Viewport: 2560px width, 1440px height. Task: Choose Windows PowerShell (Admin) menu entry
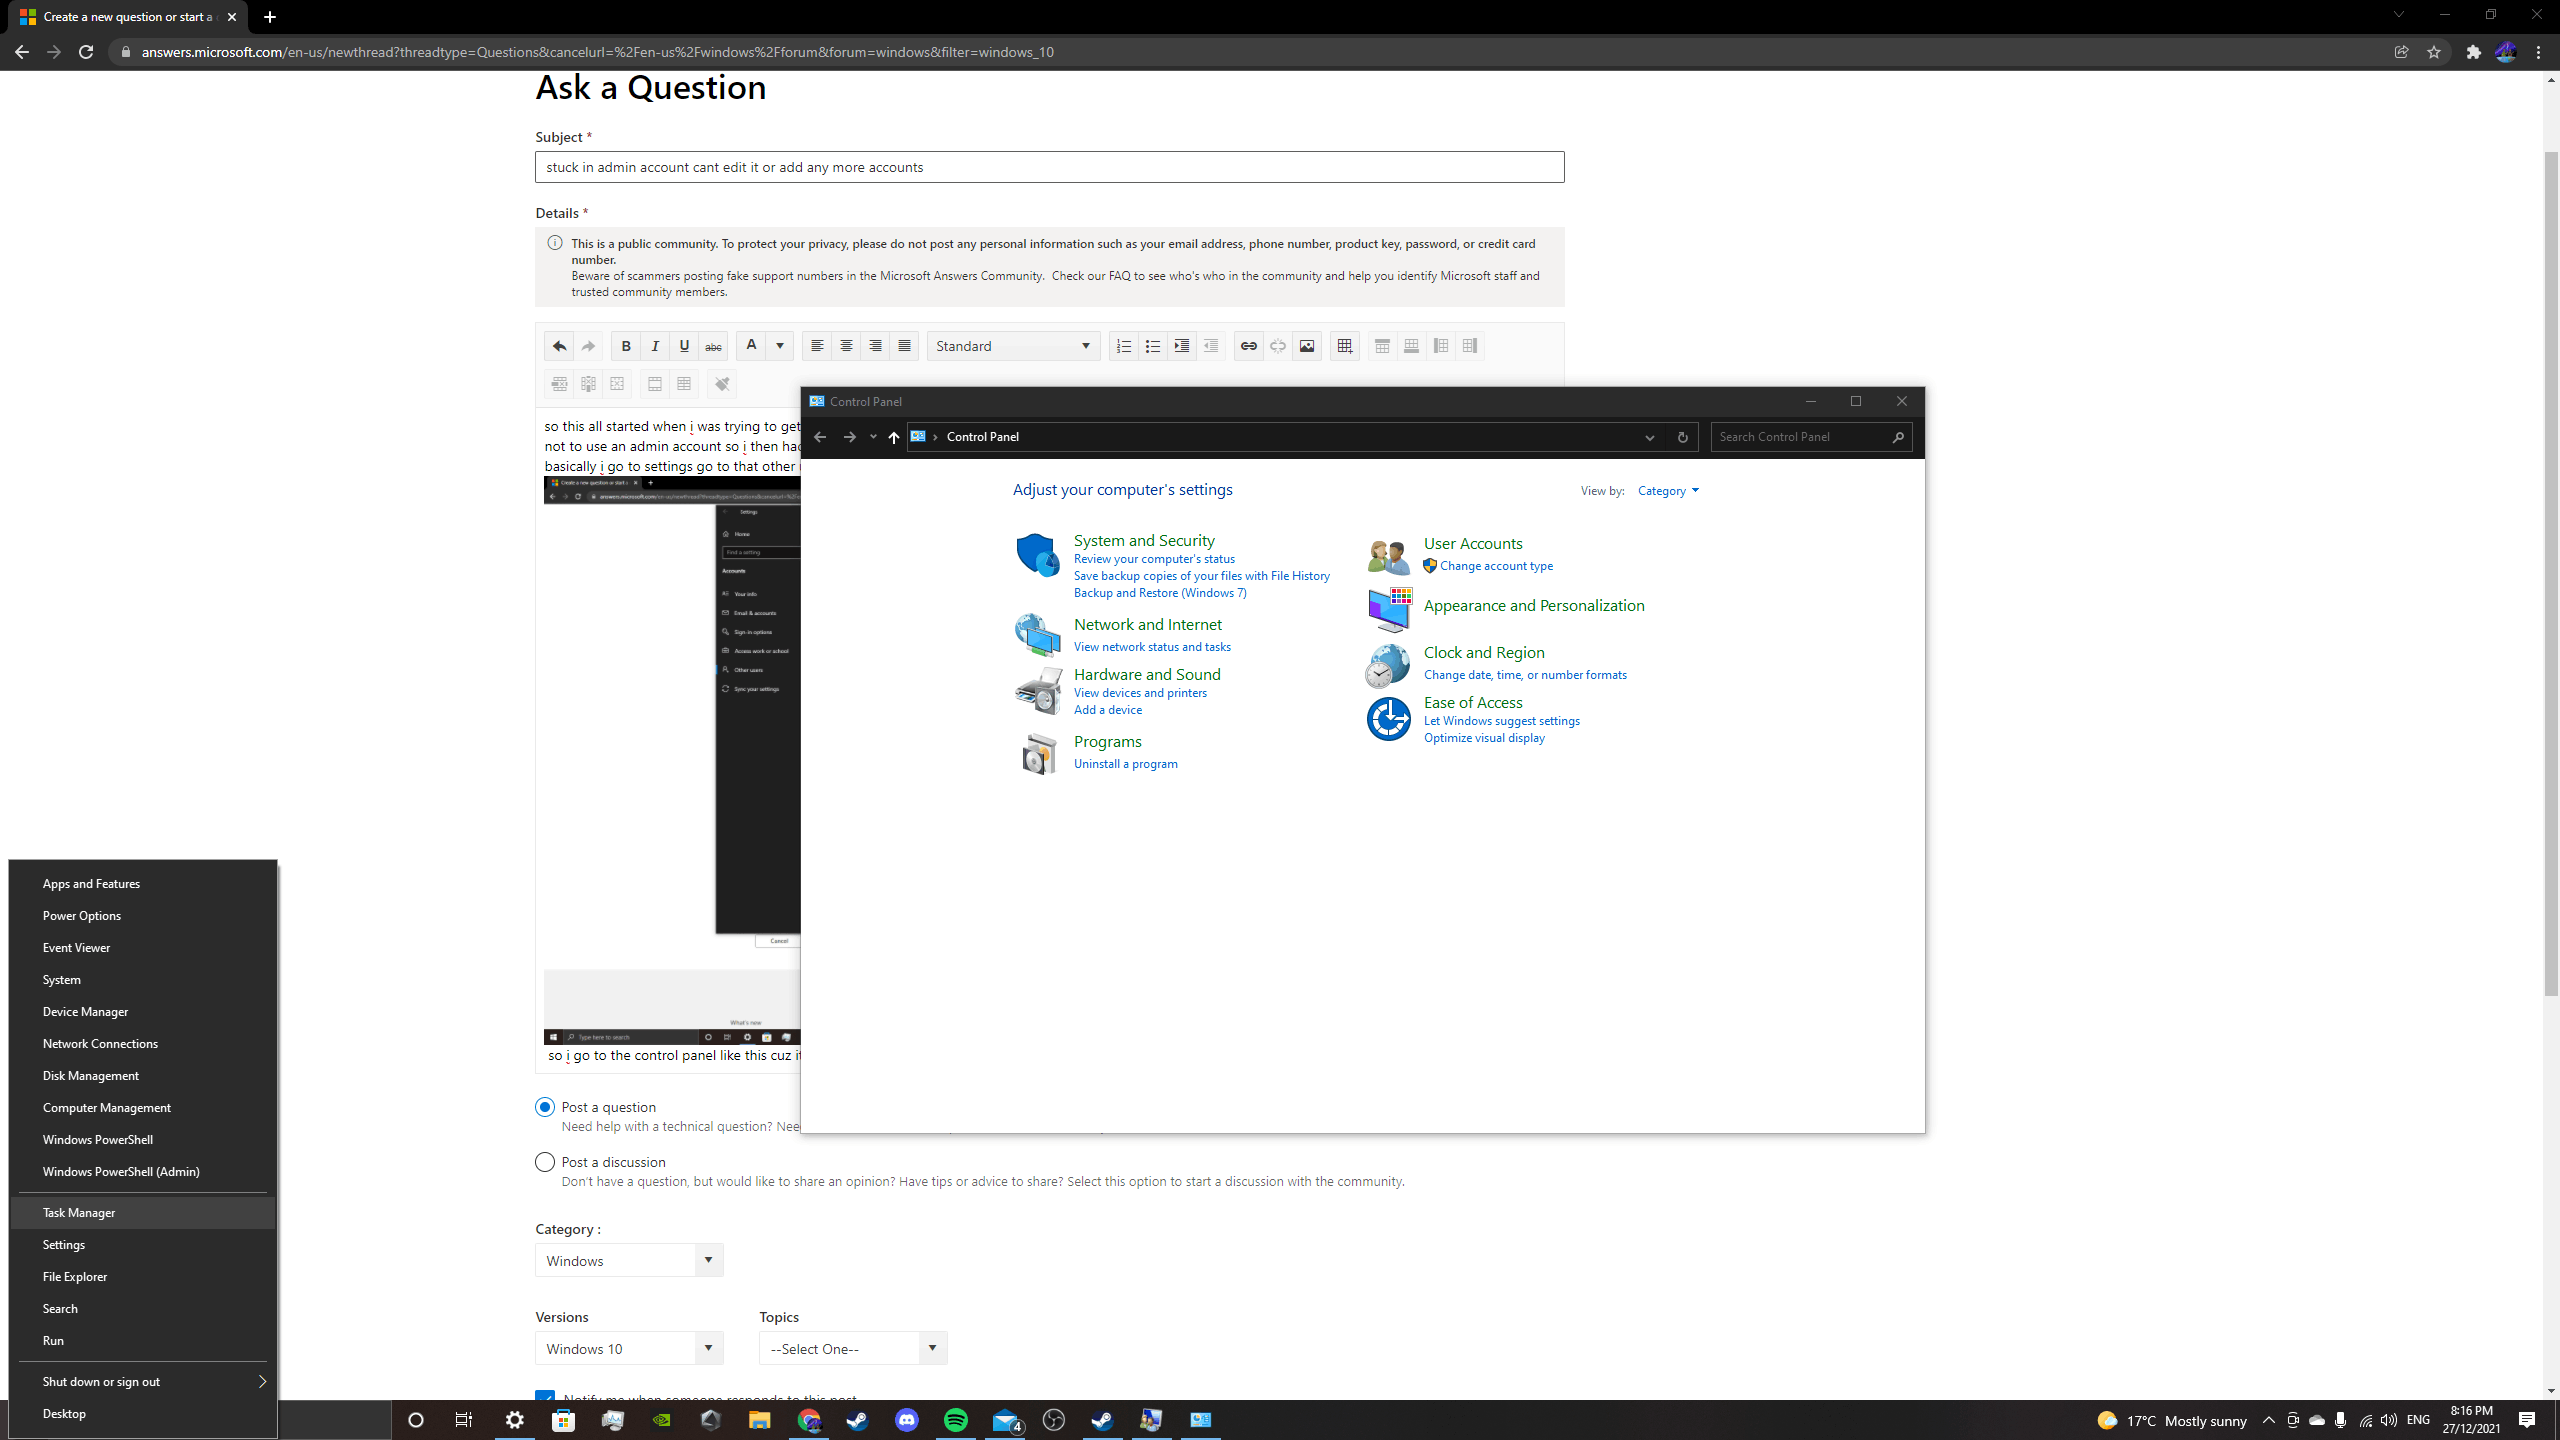(143, 1171)
